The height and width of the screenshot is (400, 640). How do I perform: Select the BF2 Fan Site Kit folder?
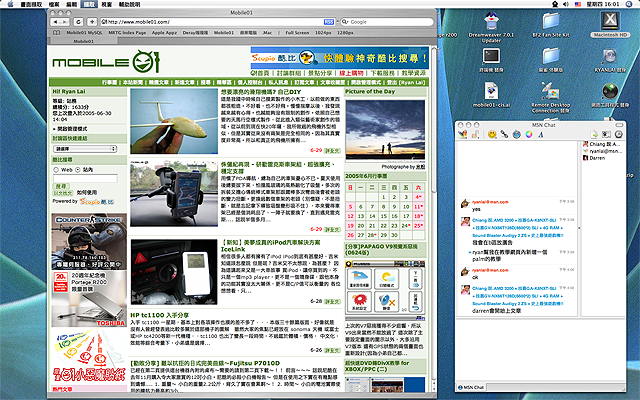[x=551, y=21]
